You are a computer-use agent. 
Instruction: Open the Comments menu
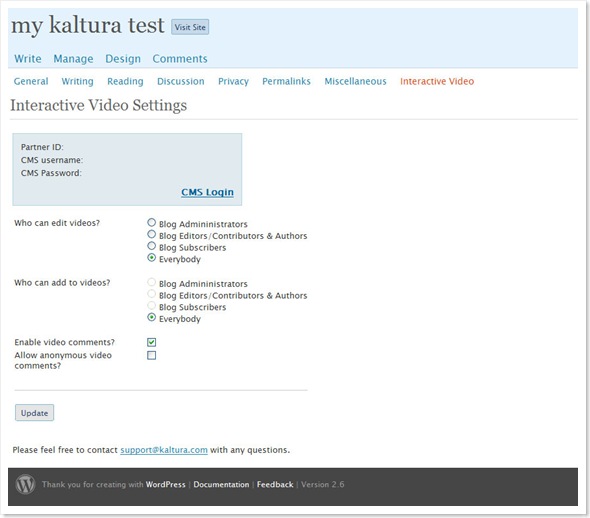[180, 59]
